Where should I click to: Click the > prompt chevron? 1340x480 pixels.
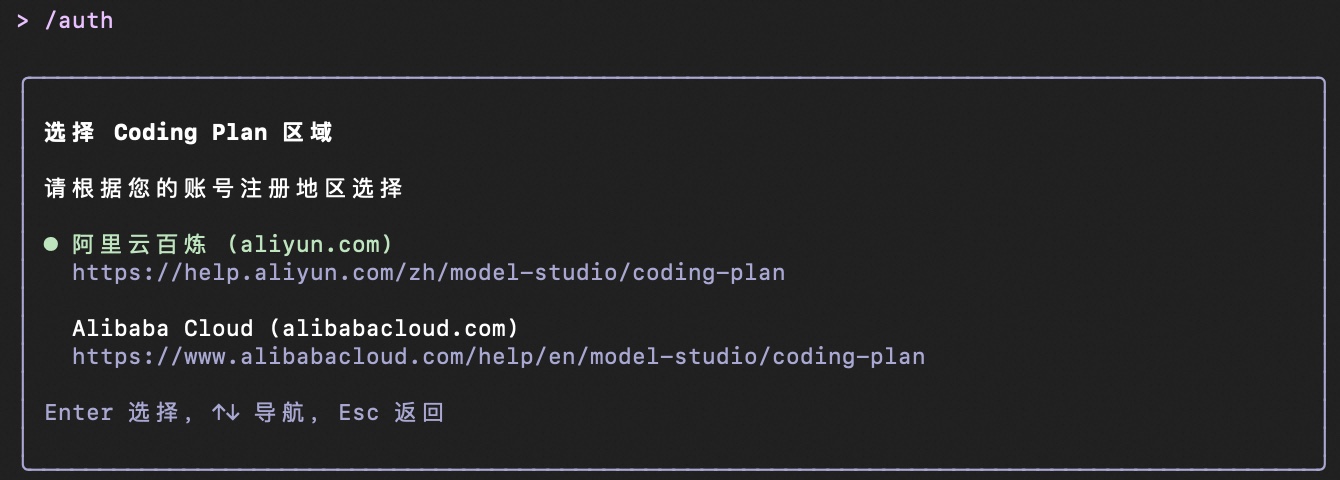[23, 20]
